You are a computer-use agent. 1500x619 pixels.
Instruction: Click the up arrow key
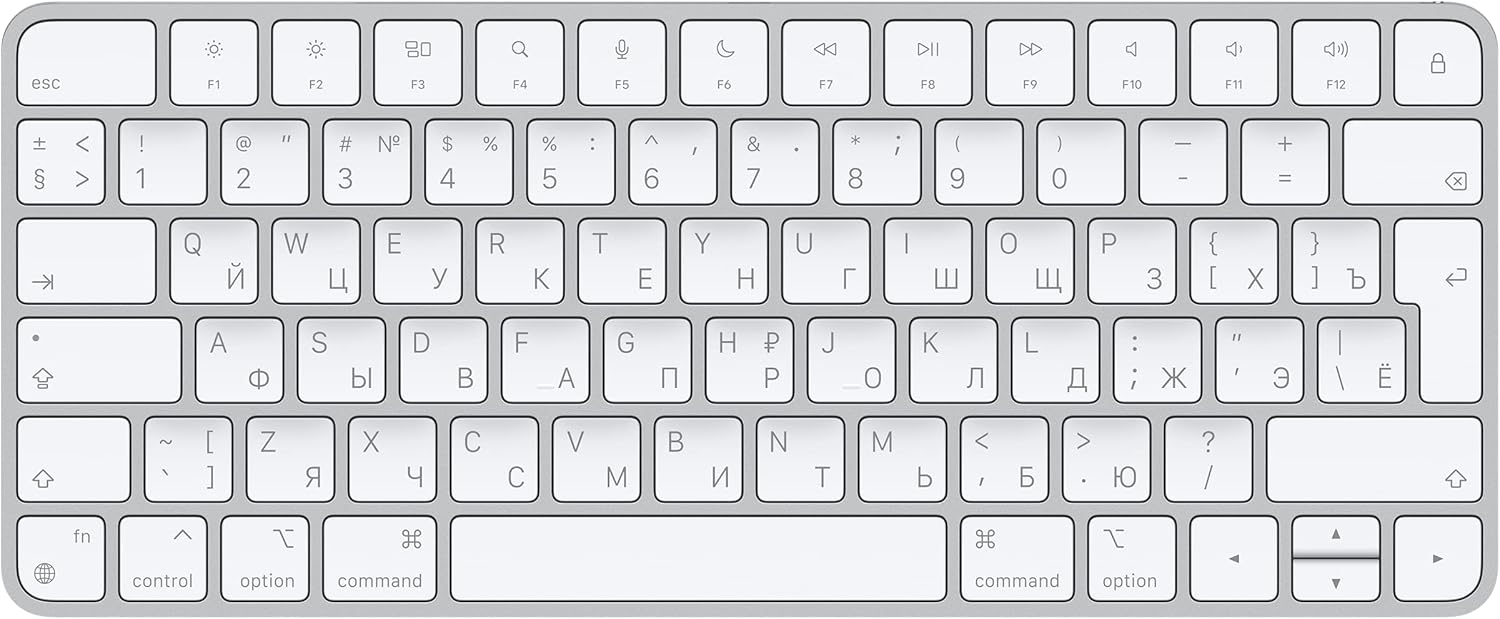(1336, 536)
